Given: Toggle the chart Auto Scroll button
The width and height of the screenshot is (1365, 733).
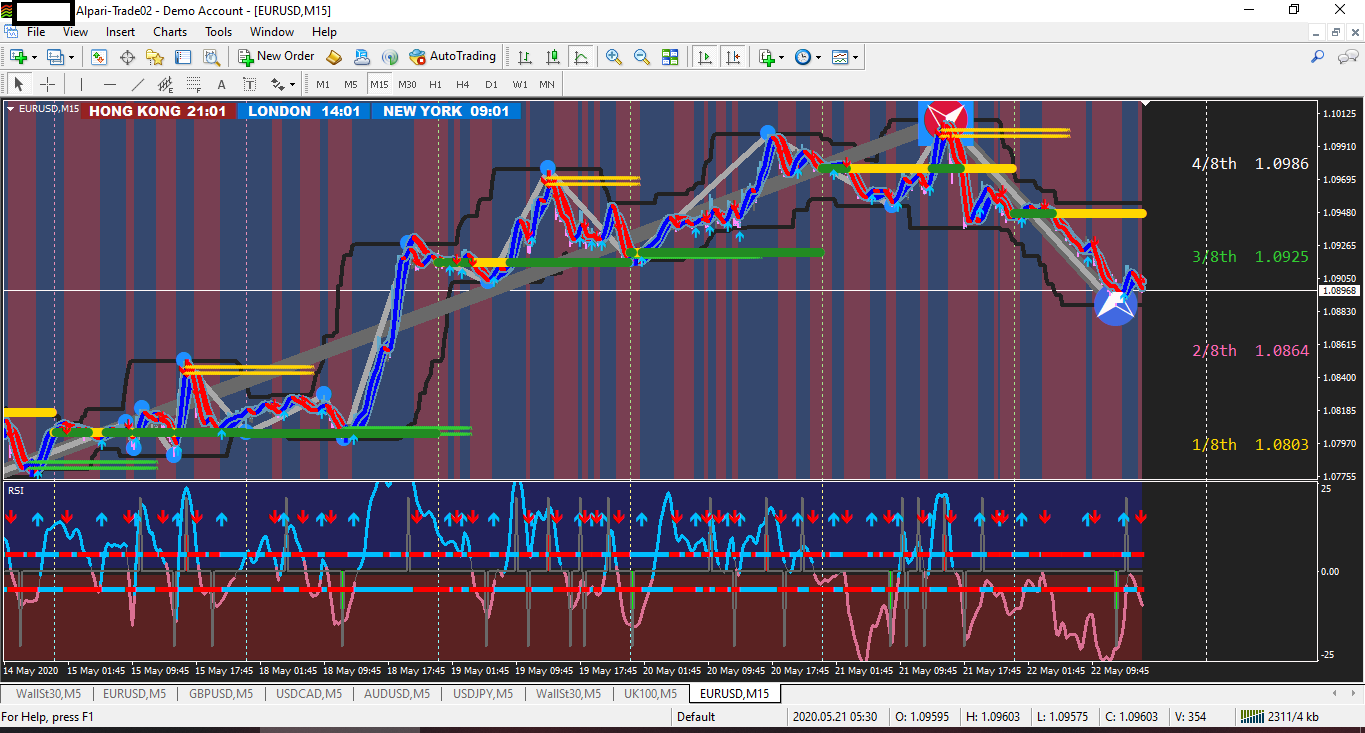Looking at the screenshot, I should pyautogui.click(x=706, y=57).
